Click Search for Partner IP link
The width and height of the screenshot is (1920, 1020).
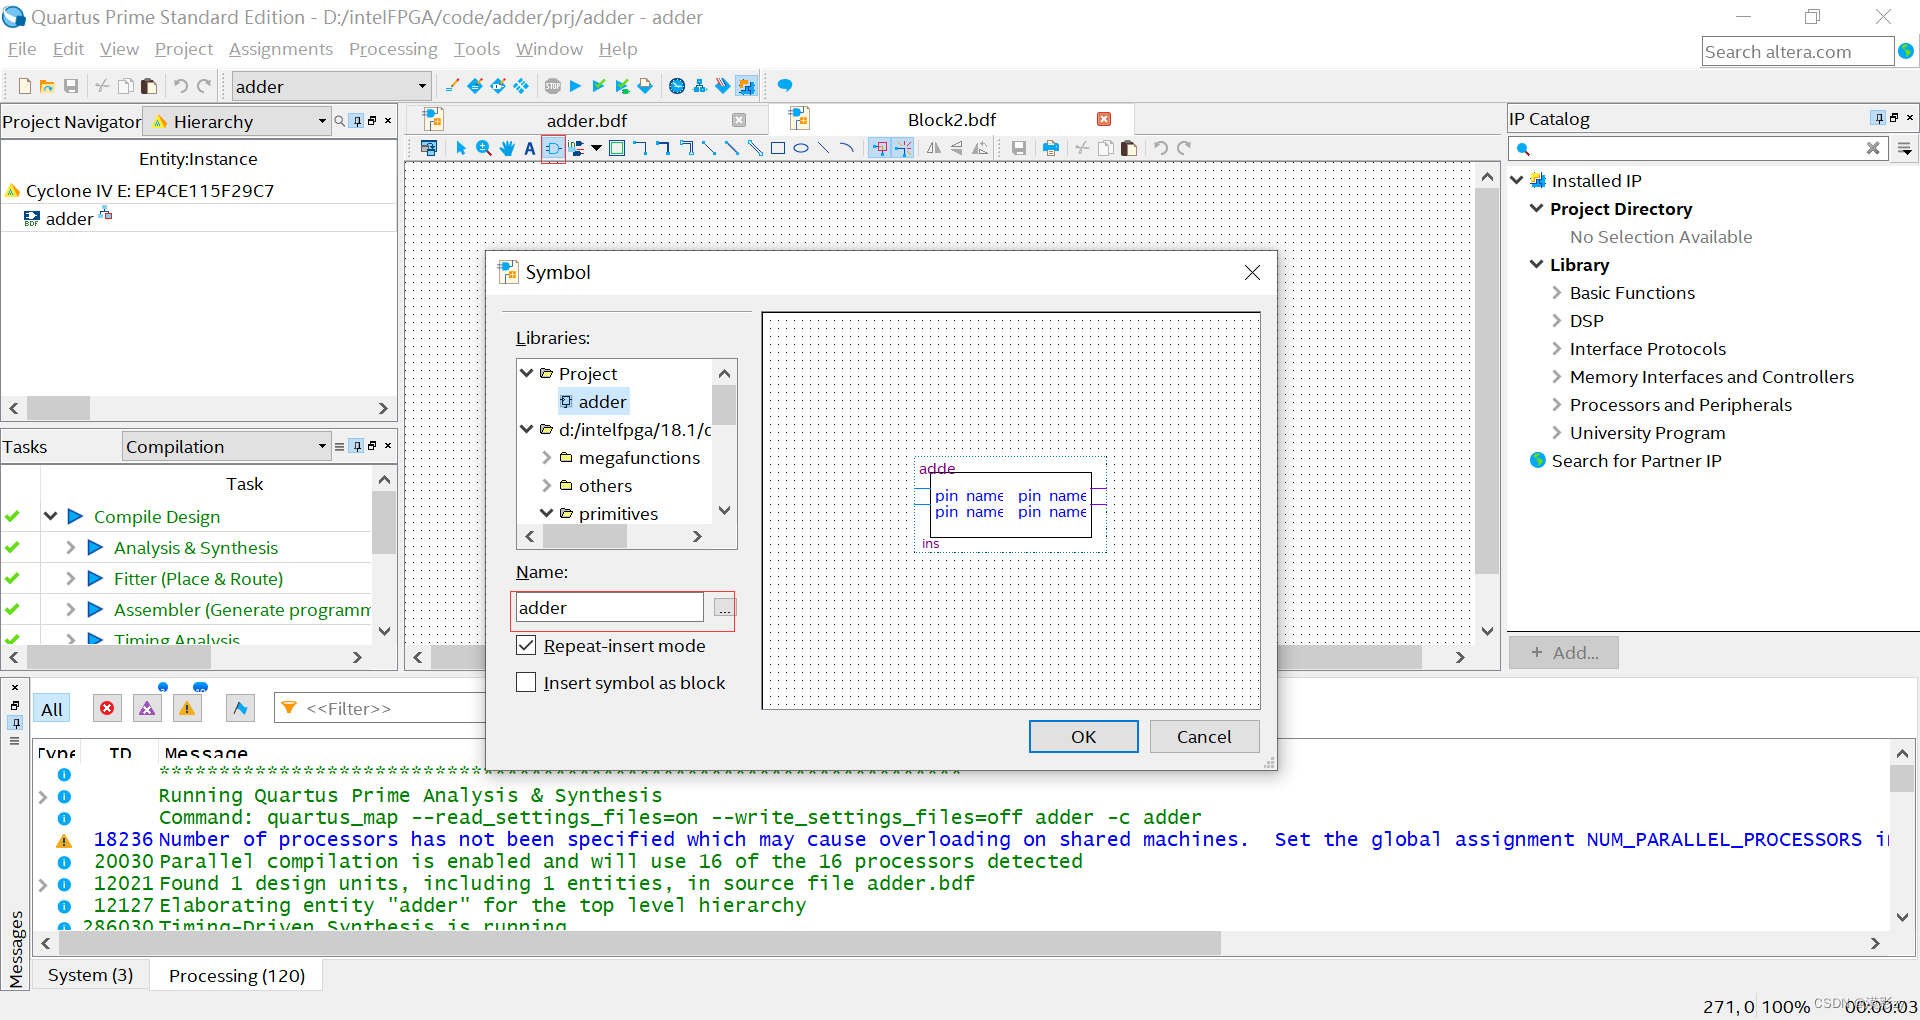[x=1636, y=461]
